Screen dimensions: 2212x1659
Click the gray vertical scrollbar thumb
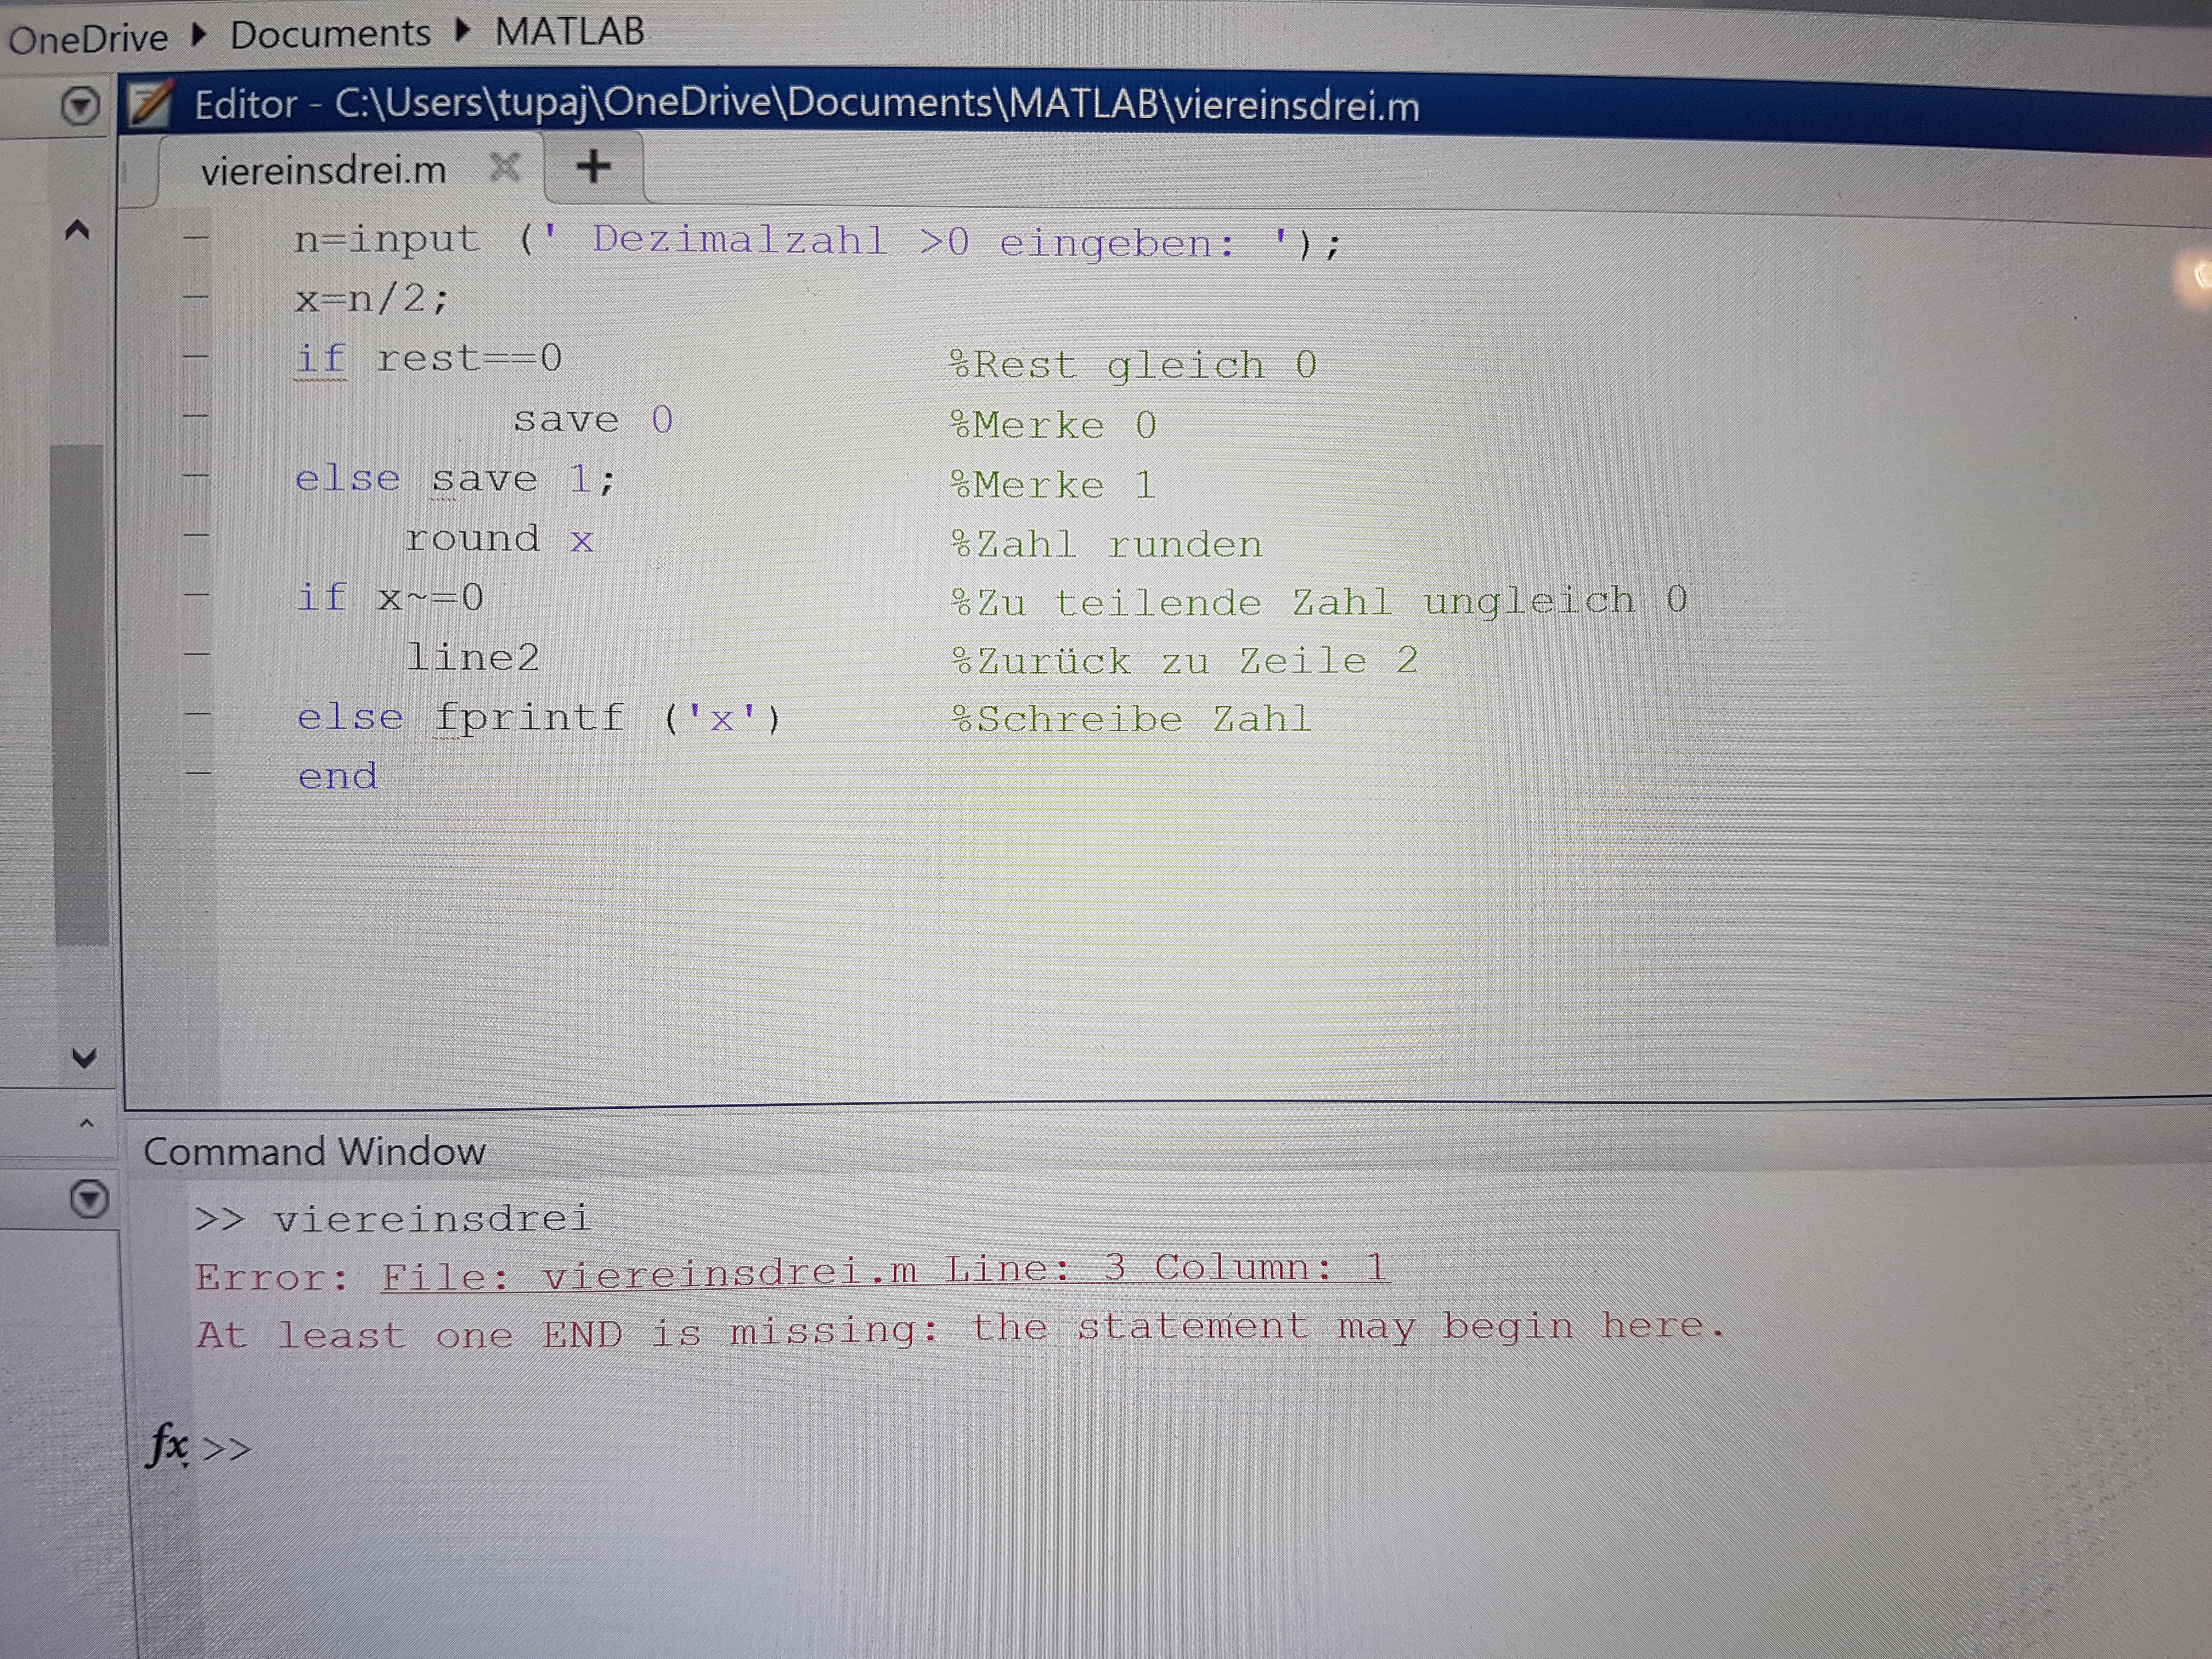pos(80,694)
